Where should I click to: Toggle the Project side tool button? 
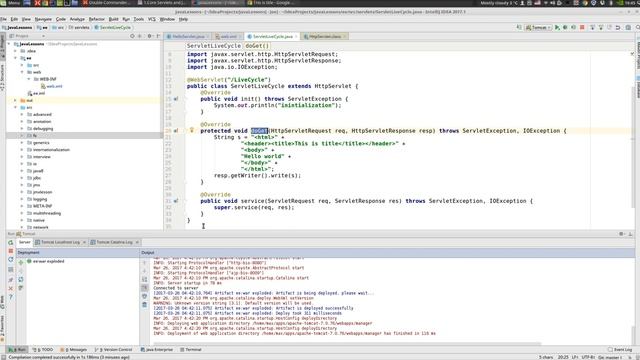coord(2,46)
